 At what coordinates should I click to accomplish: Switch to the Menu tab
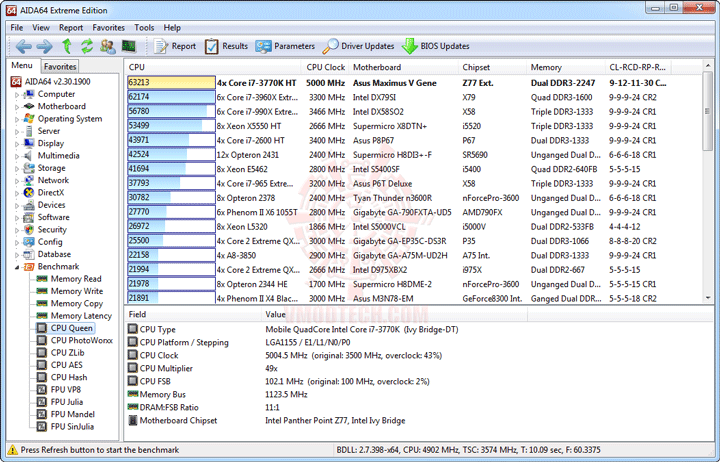(22, 65)
